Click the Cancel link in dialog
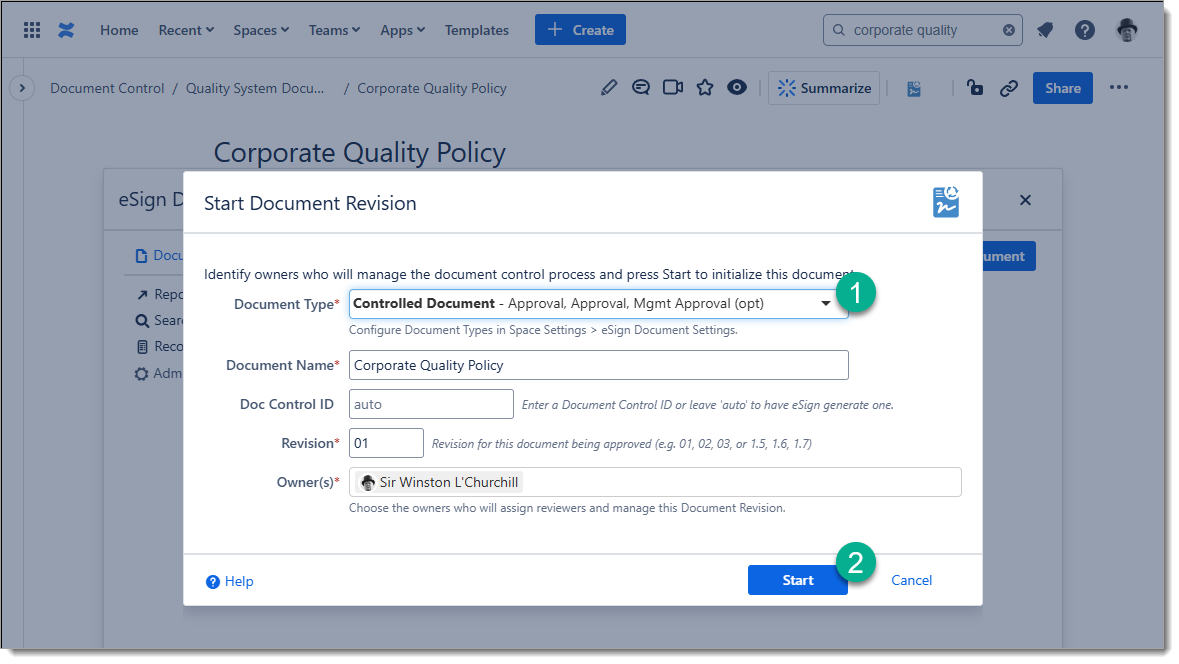Screen dimensions: 1179x664 pos(911,580)
